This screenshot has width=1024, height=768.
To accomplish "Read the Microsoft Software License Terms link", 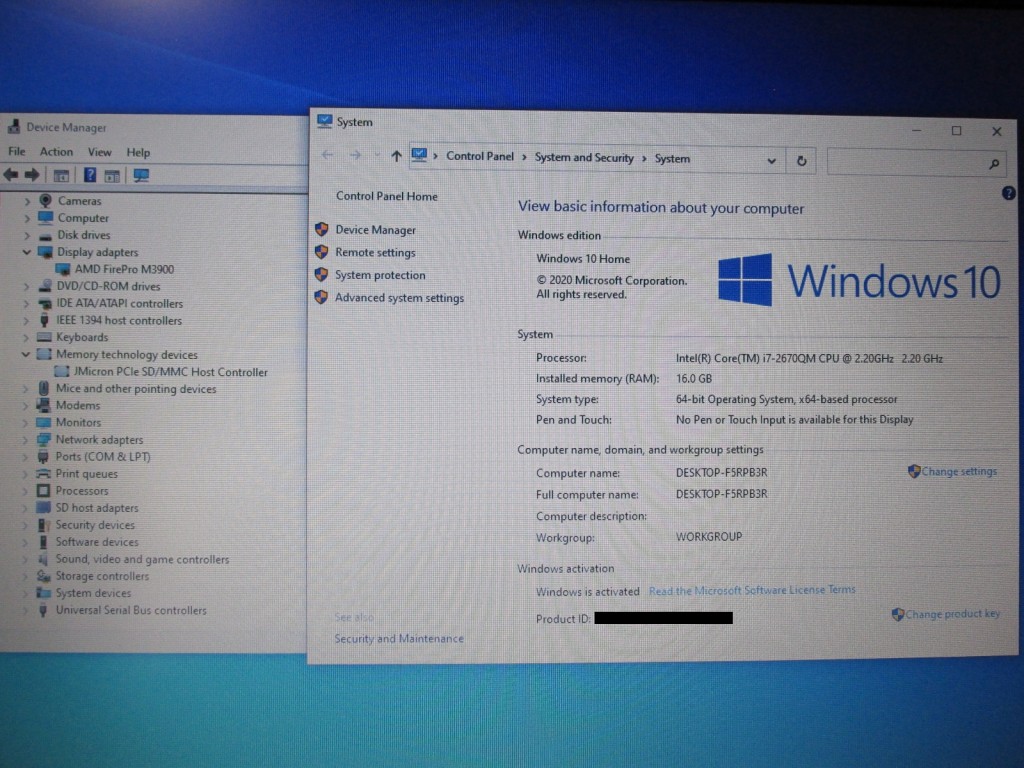I will pos(752,590).
